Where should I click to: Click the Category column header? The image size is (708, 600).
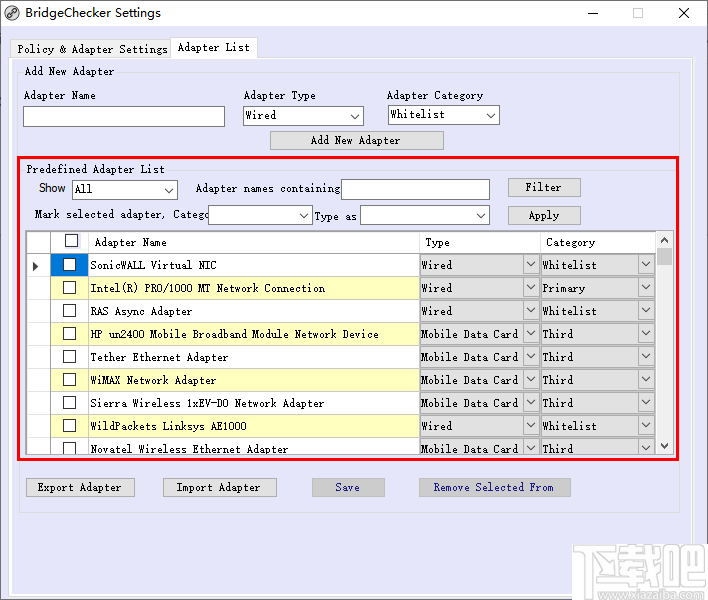tap(598, 242)
